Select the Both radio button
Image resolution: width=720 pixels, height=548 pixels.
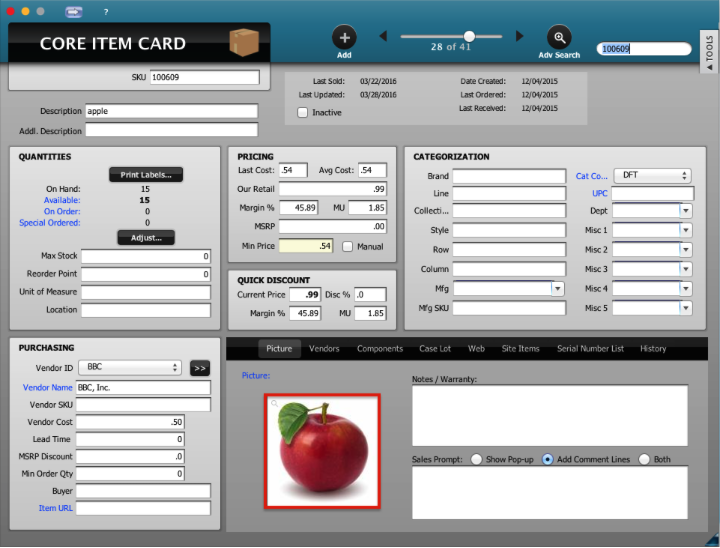[644, 459]
